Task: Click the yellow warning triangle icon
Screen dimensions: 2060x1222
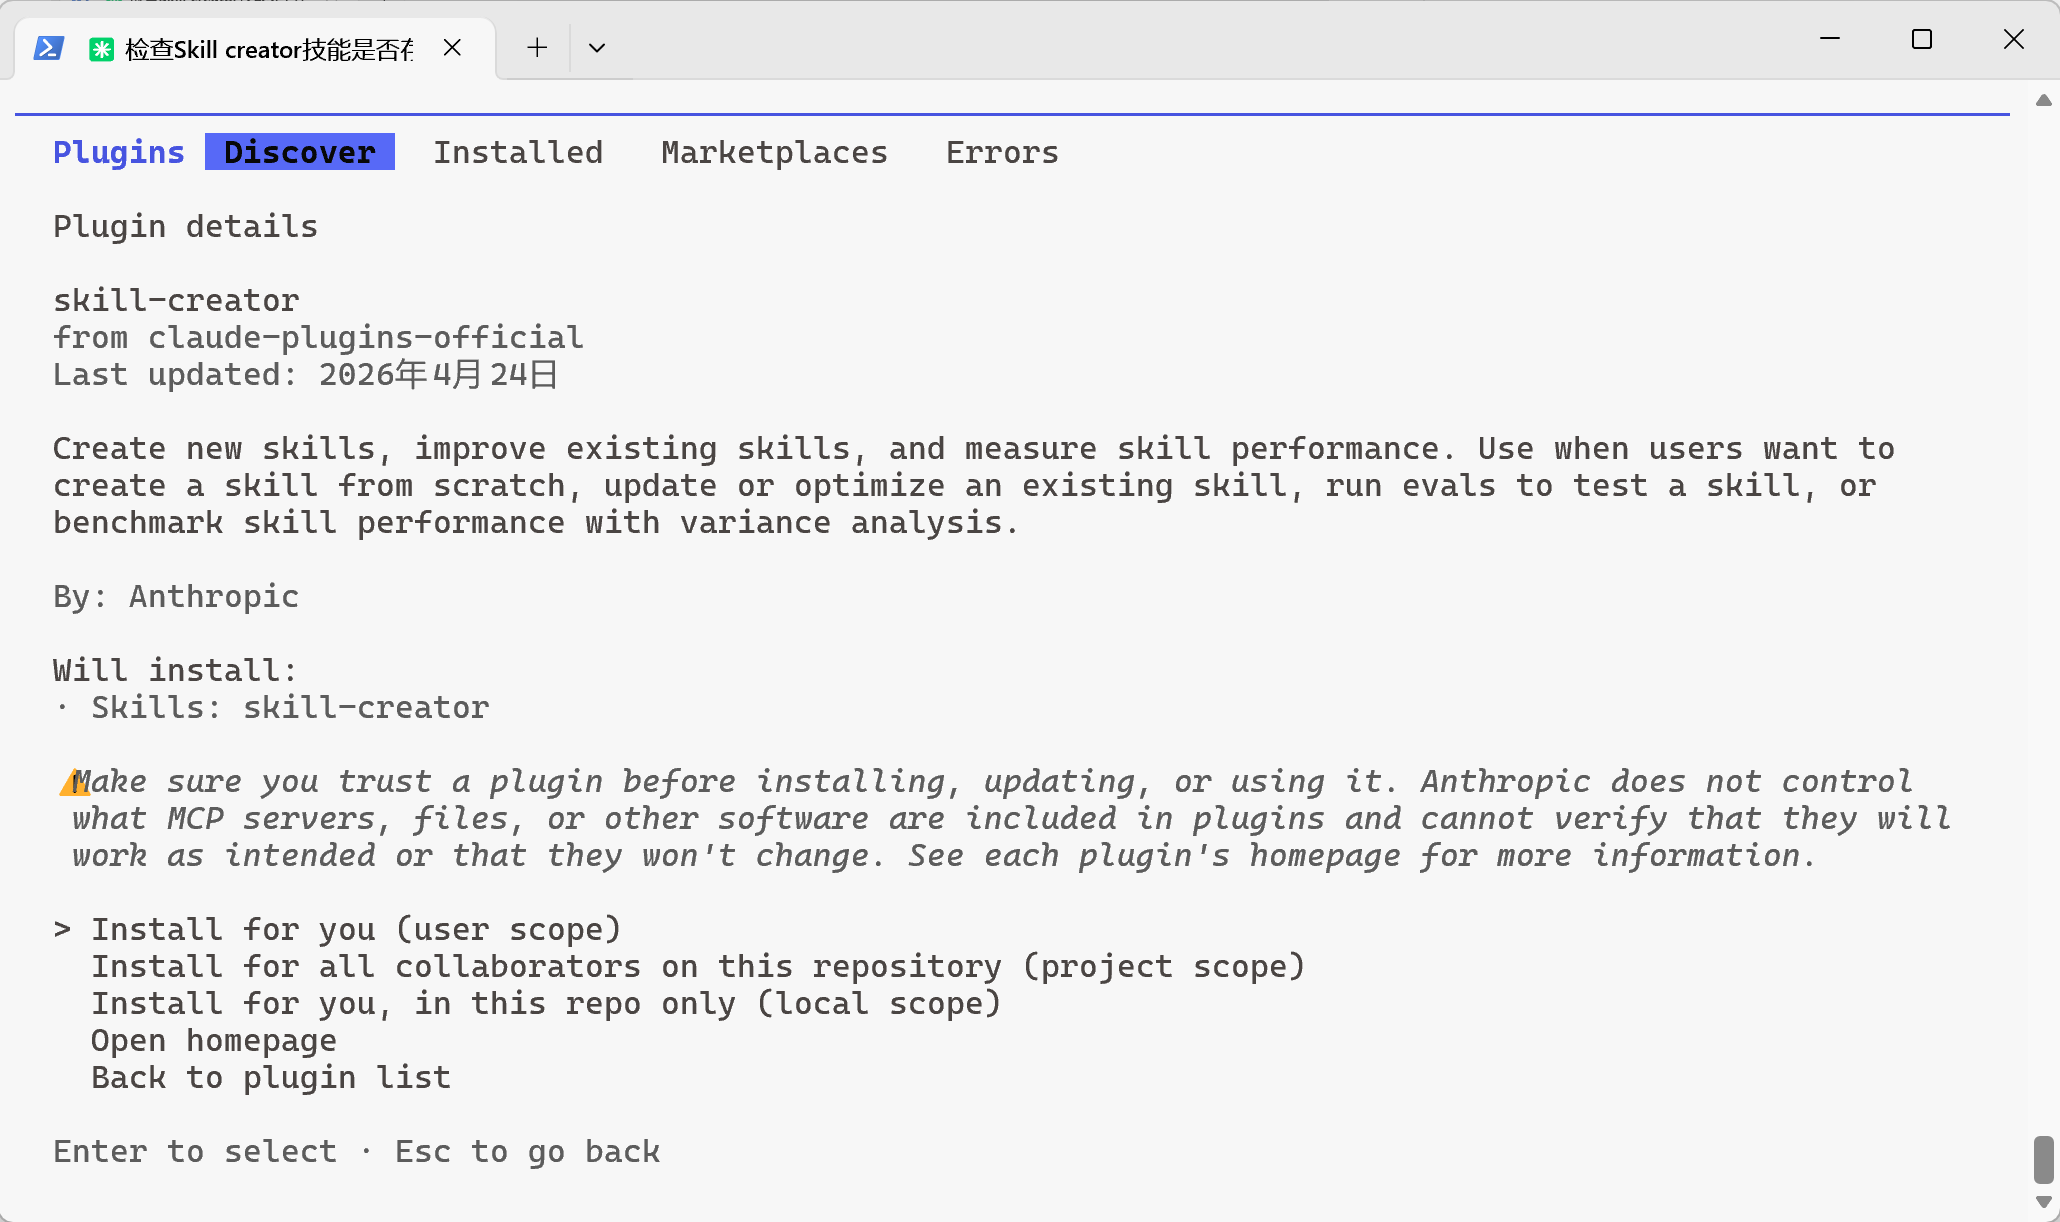Action: (x=73, y=781)
